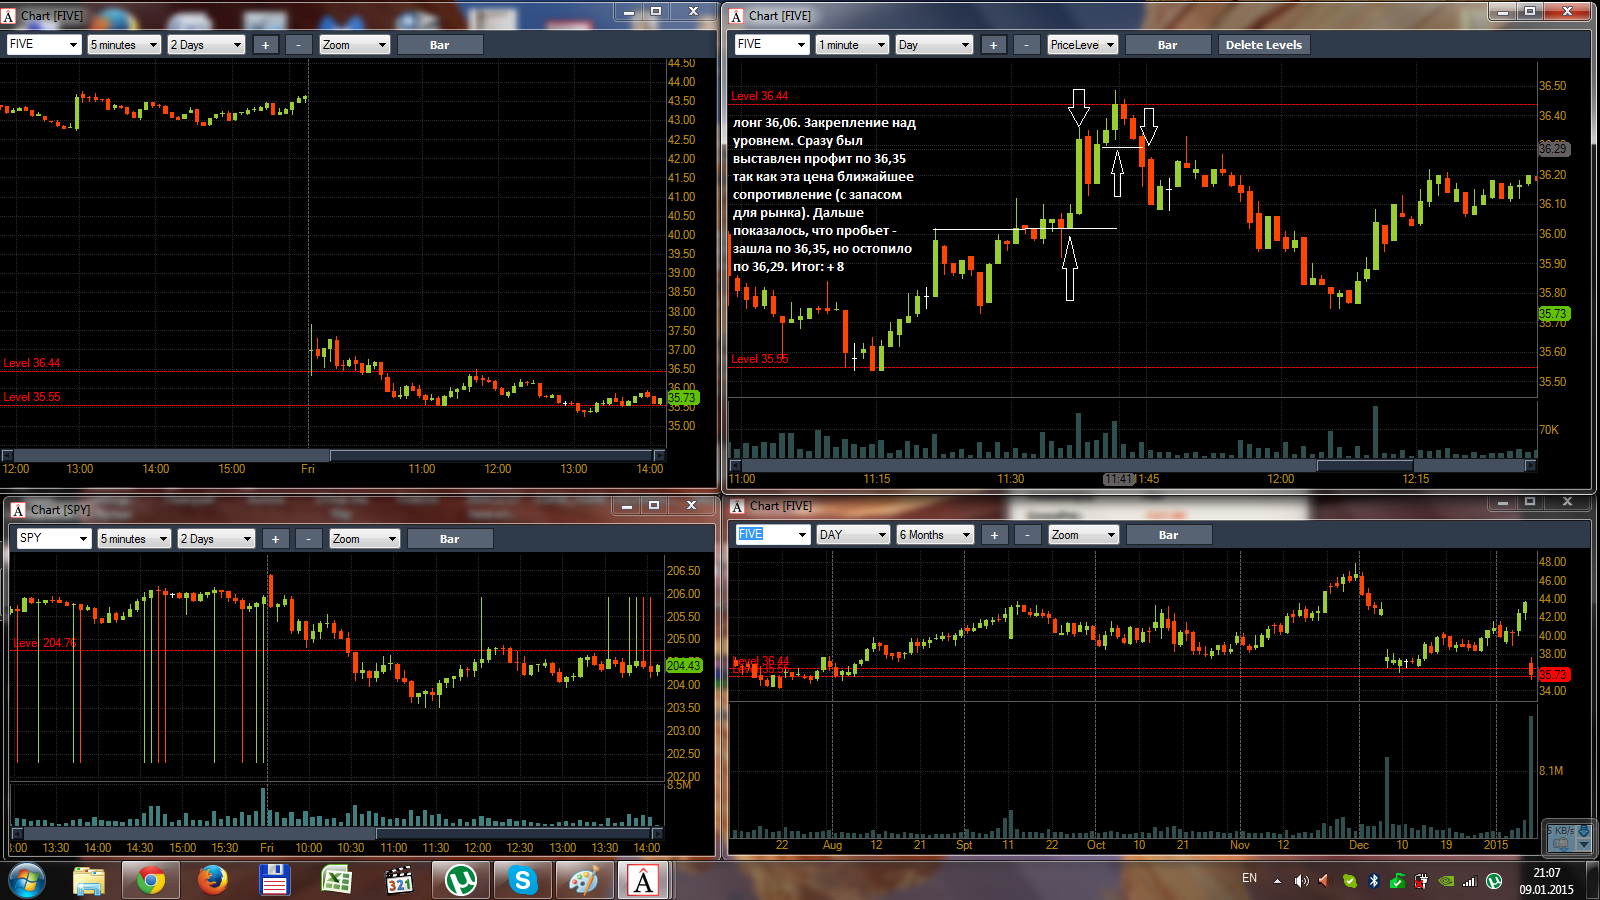This screenshot has height=900, width=1600.
Task: Open the Windows Start menu
Action: (27, 881)
